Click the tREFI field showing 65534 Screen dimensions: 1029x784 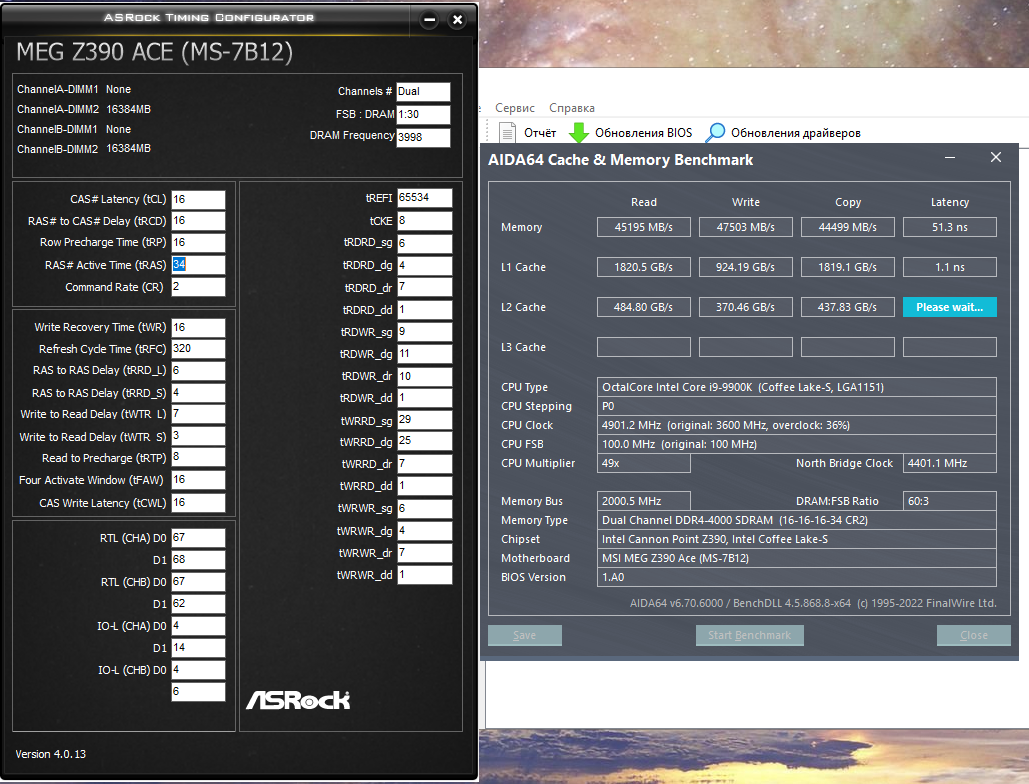[x=424, y=197]
